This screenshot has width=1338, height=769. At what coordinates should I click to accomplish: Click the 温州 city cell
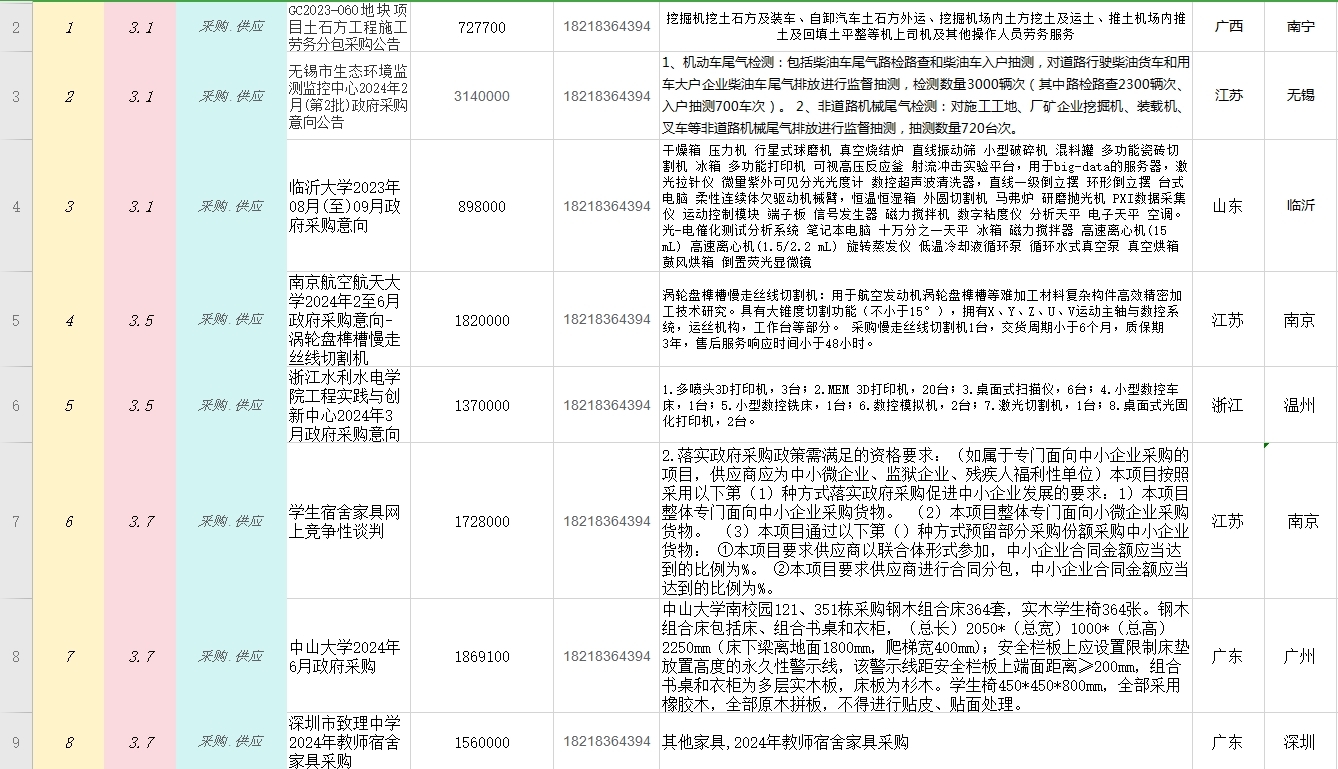coord(1300,406)
